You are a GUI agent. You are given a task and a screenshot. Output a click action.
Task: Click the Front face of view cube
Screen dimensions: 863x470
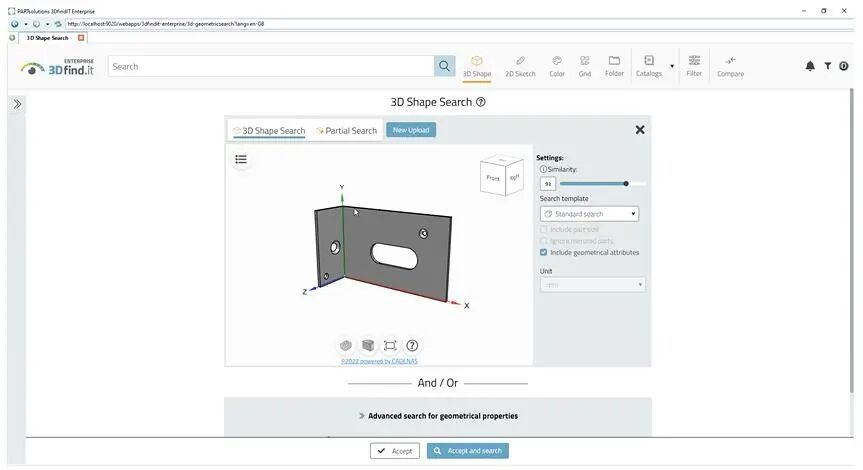[493, 178]
